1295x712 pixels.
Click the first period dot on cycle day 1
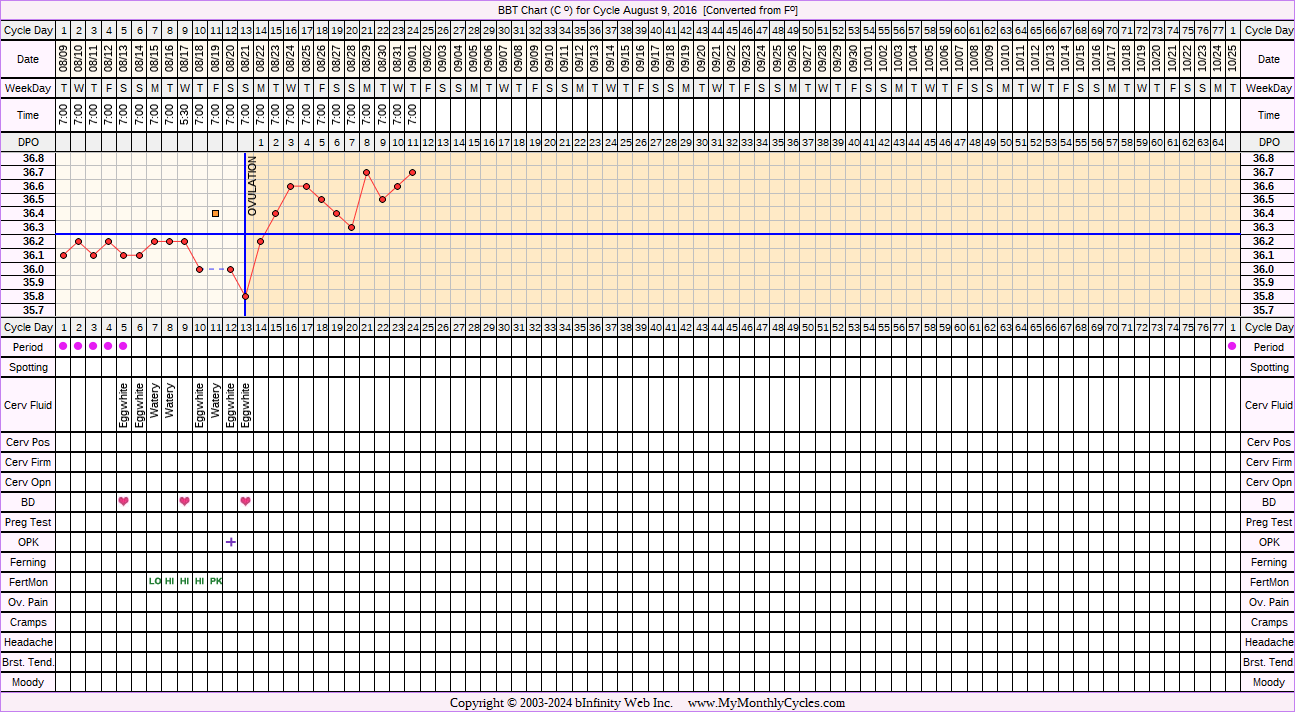[63, 346]
